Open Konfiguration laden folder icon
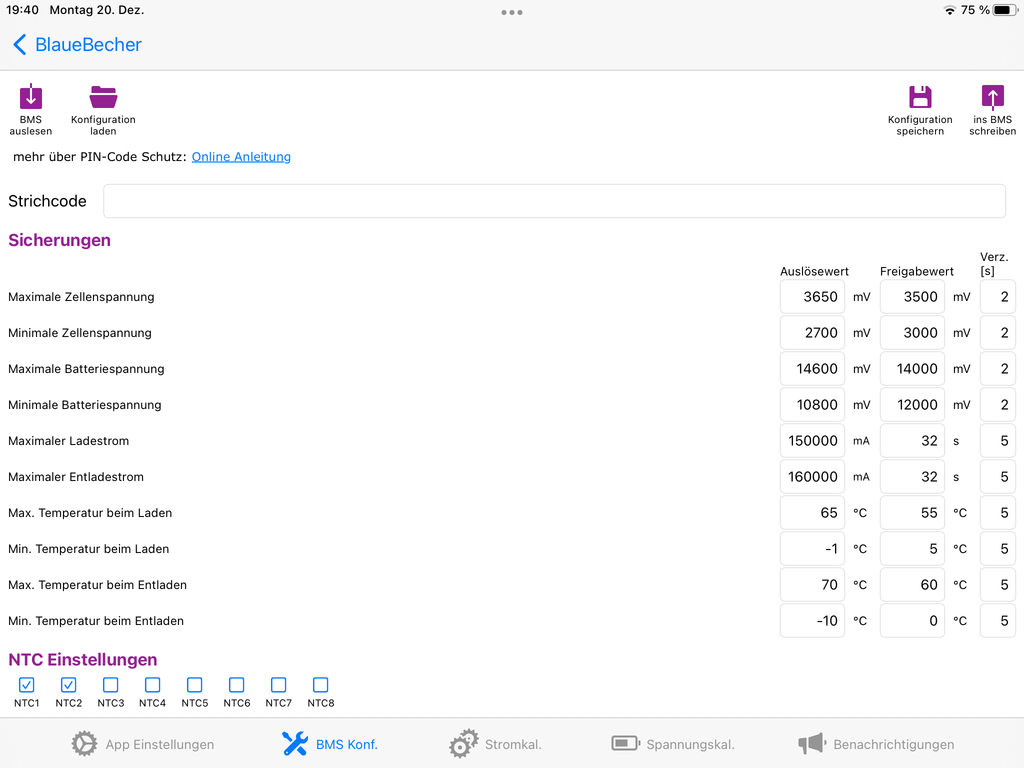Image resolution: width=1024 pixels, height=768 pixels. click(103, 97)
